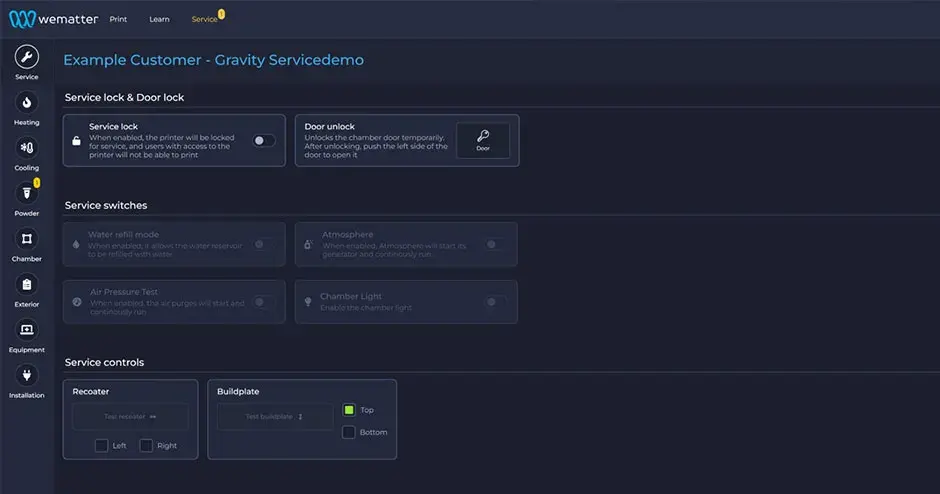The height and width of the screenshot is (494, 940).
Task: Turn on the Chamber Light switch
Action: [494, 302]
